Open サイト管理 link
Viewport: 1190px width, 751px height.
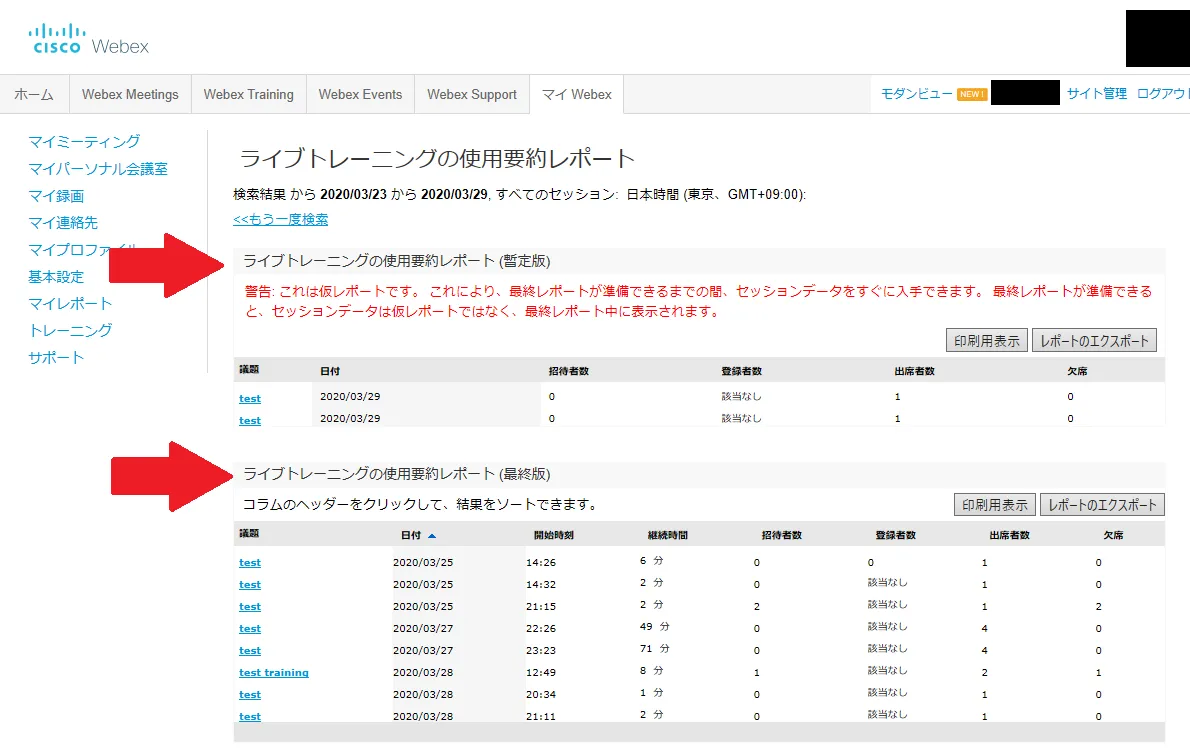tap(1096, 94)
